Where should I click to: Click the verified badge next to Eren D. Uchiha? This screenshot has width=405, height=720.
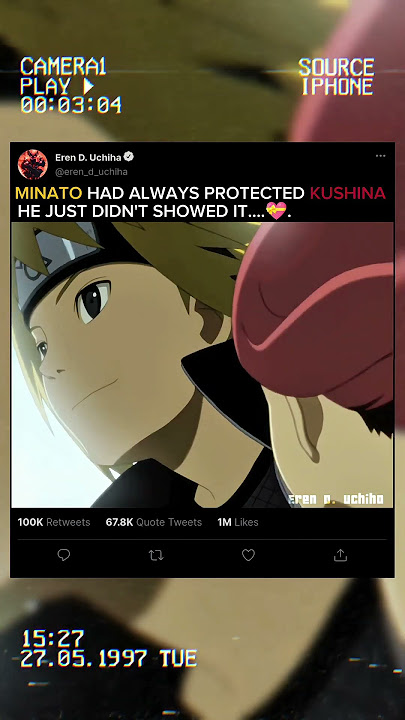(x=129, y=157)
